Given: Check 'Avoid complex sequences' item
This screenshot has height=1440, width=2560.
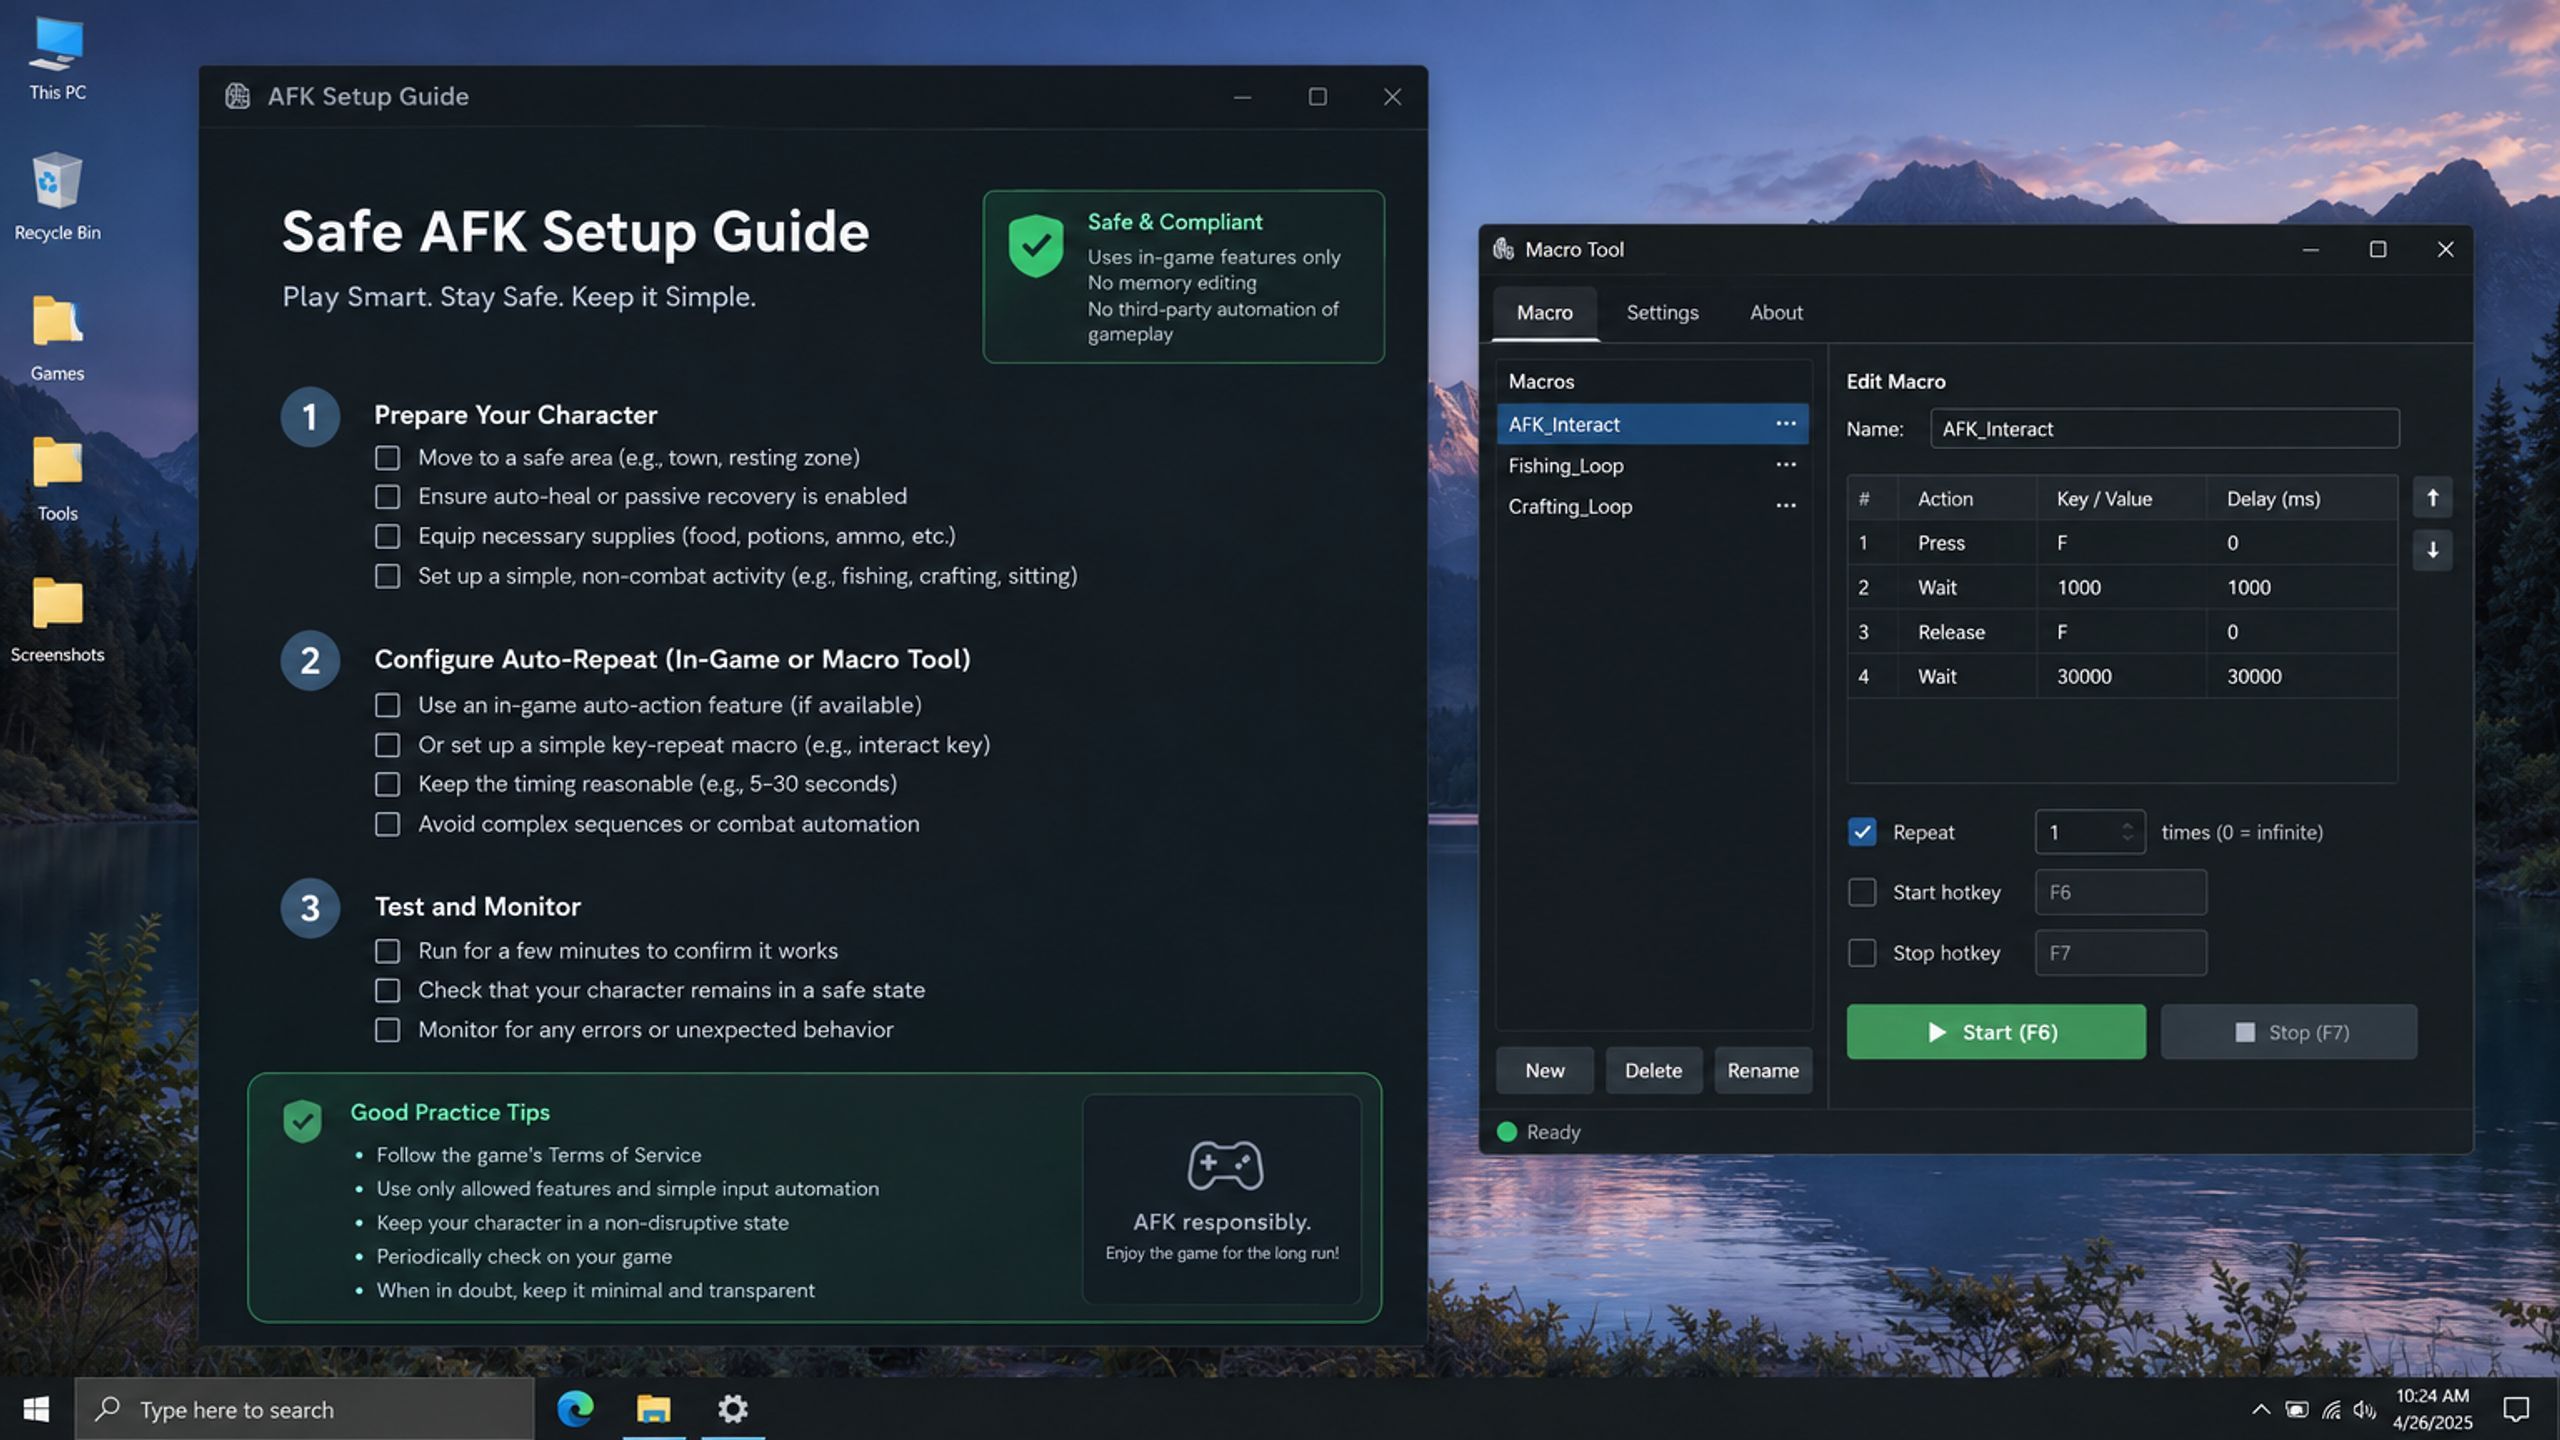Looking at the screenshot, I should pos(387,824).
